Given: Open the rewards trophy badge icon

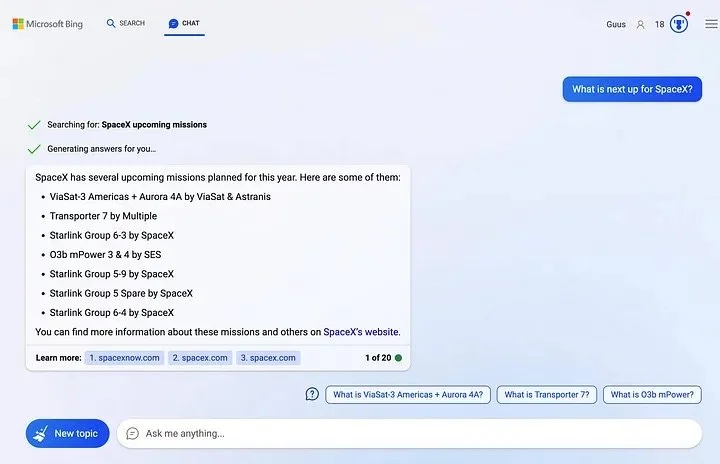Looking at the screenshot, I should click(679, 24).
